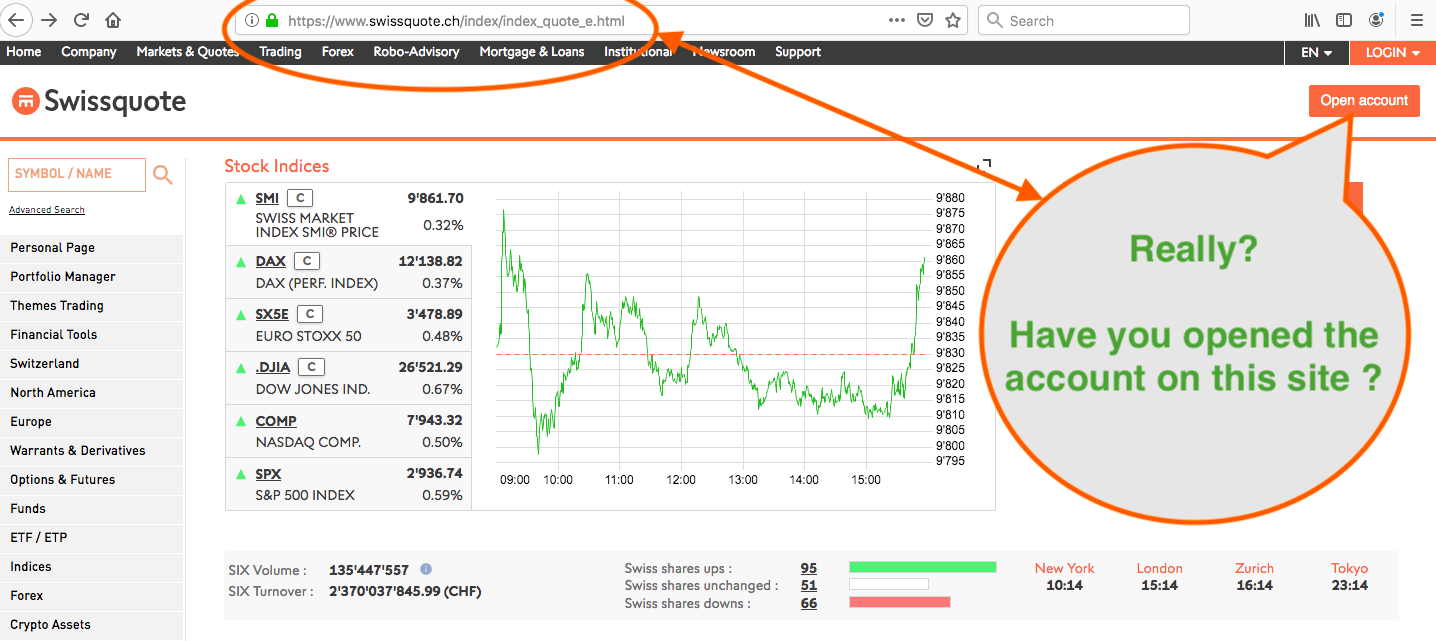The width and height of the screenshot is (1436, 641).
Task: Click the orange symbol search magnifier
Action: pos(163,175)
